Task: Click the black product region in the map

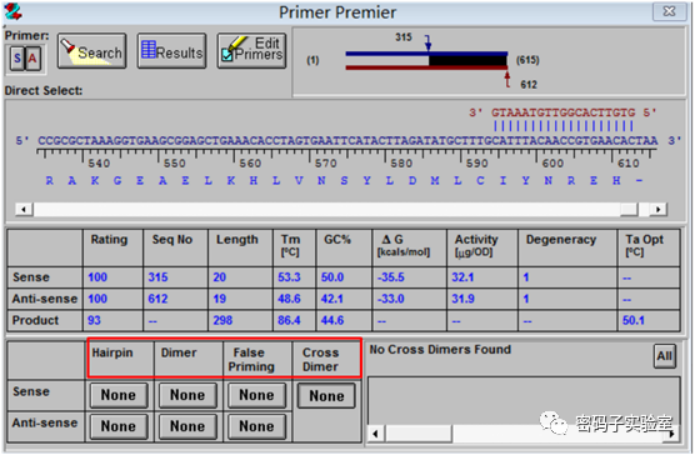Action: pyautogui.click(x=468, y=61)
